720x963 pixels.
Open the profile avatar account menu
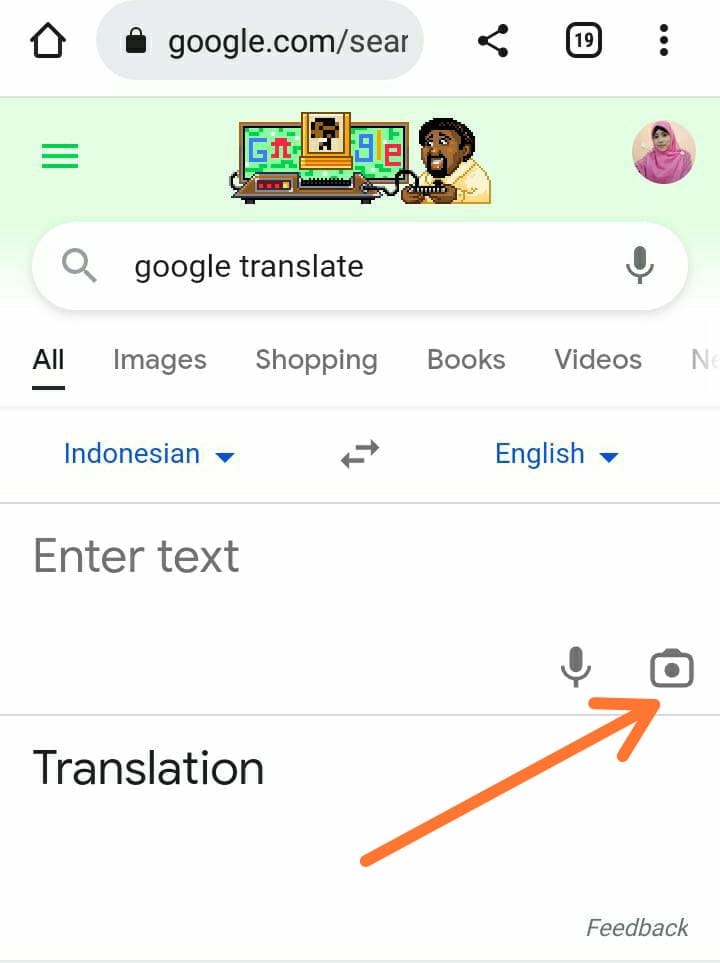click(x=664, y=152)
